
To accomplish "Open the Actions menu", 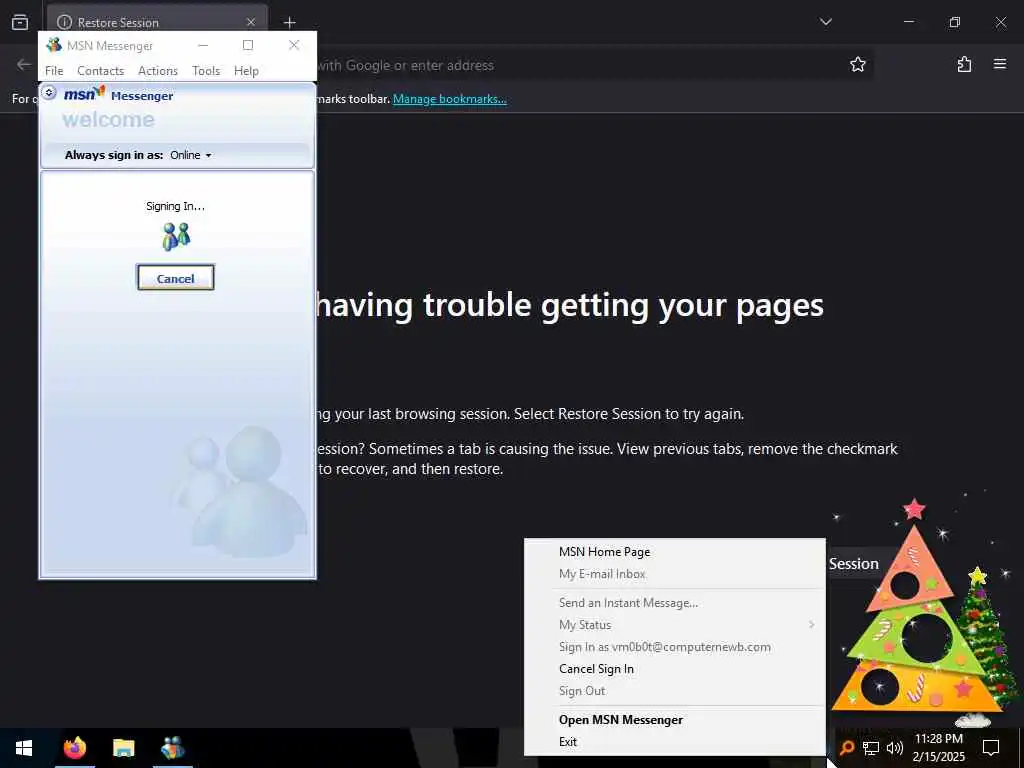I will click(158, 71).
